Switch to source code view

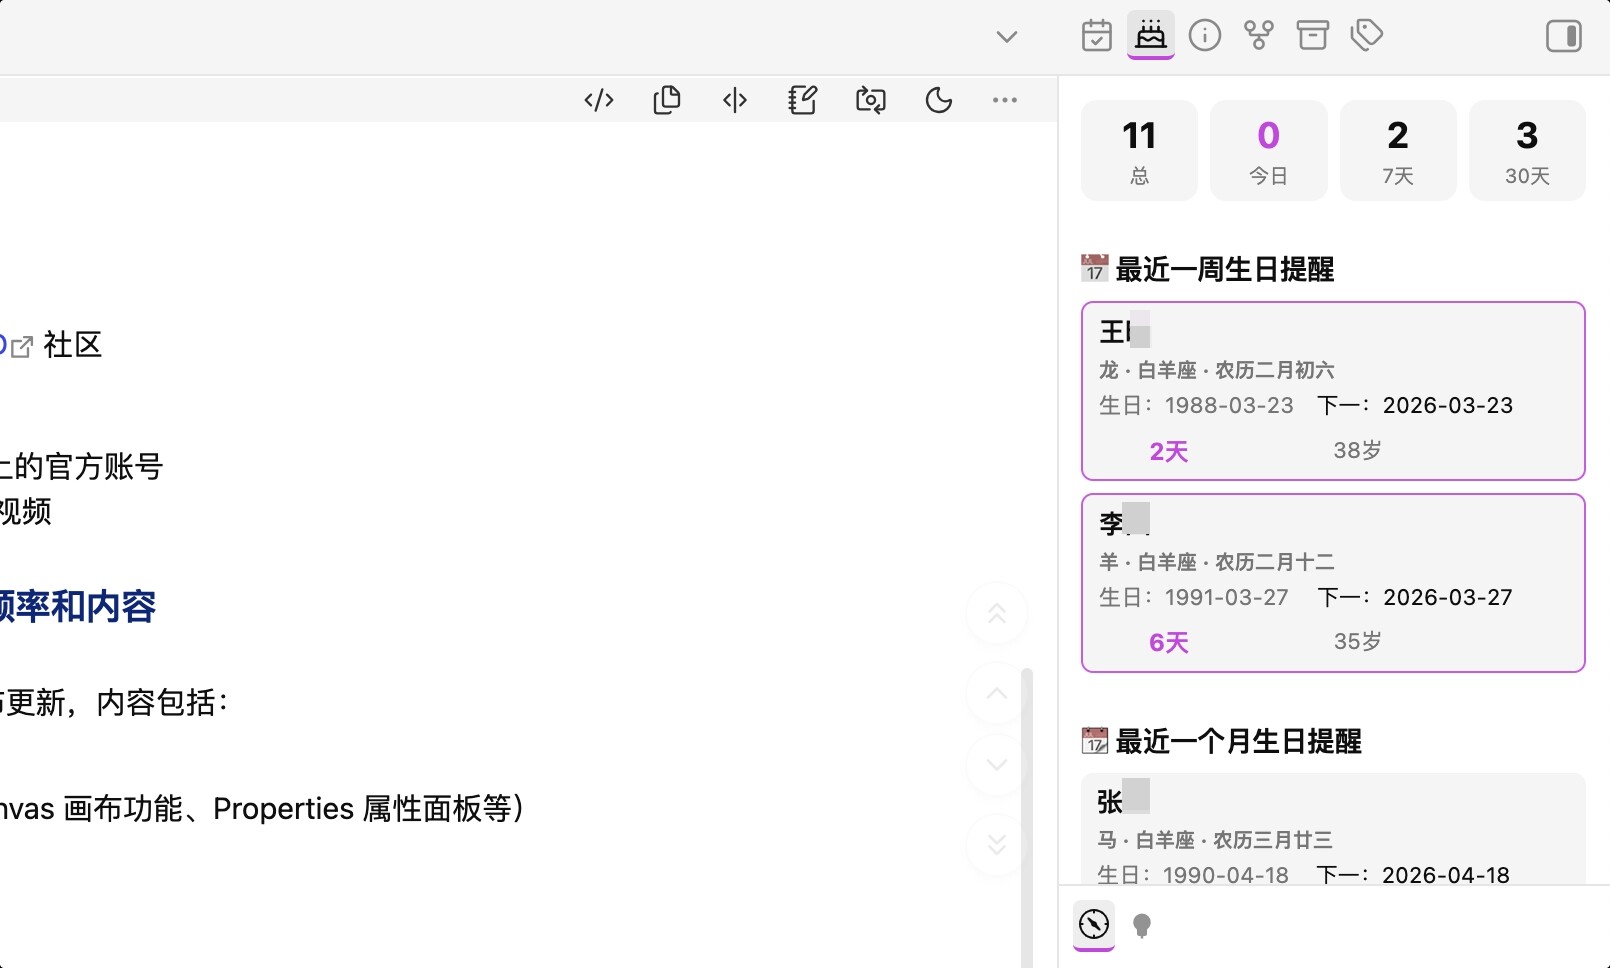[599, 100]
